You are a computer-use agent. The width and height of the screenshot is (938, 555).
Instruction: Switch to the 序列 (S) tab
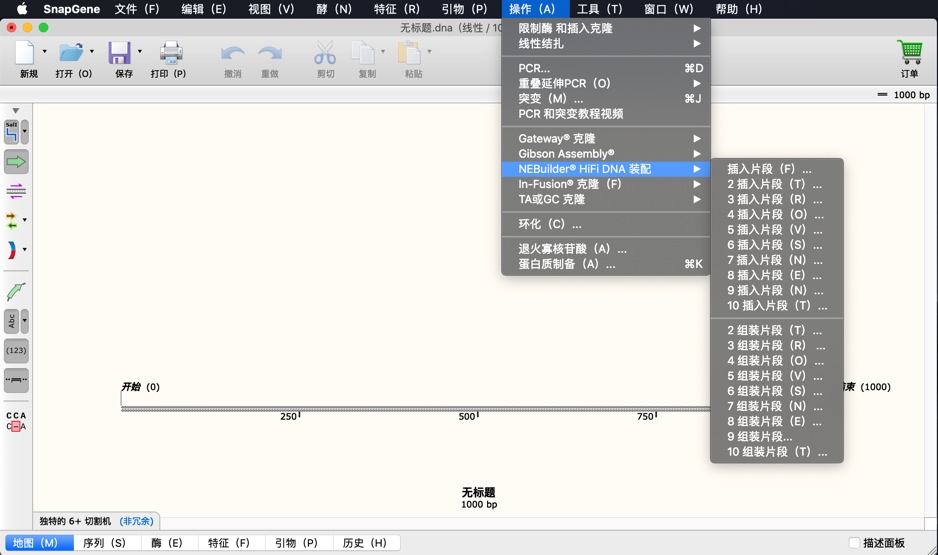coord(105,543)
